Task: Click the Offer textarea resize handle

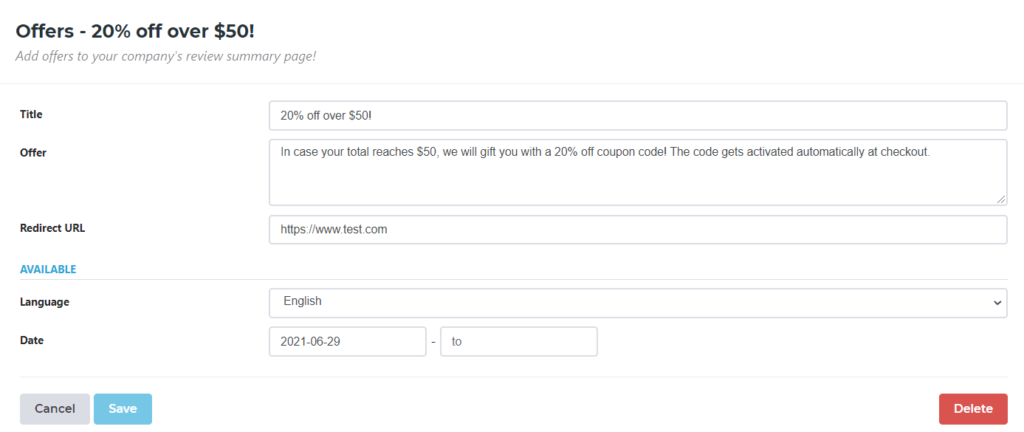Action: click(x=1000, y=199)
